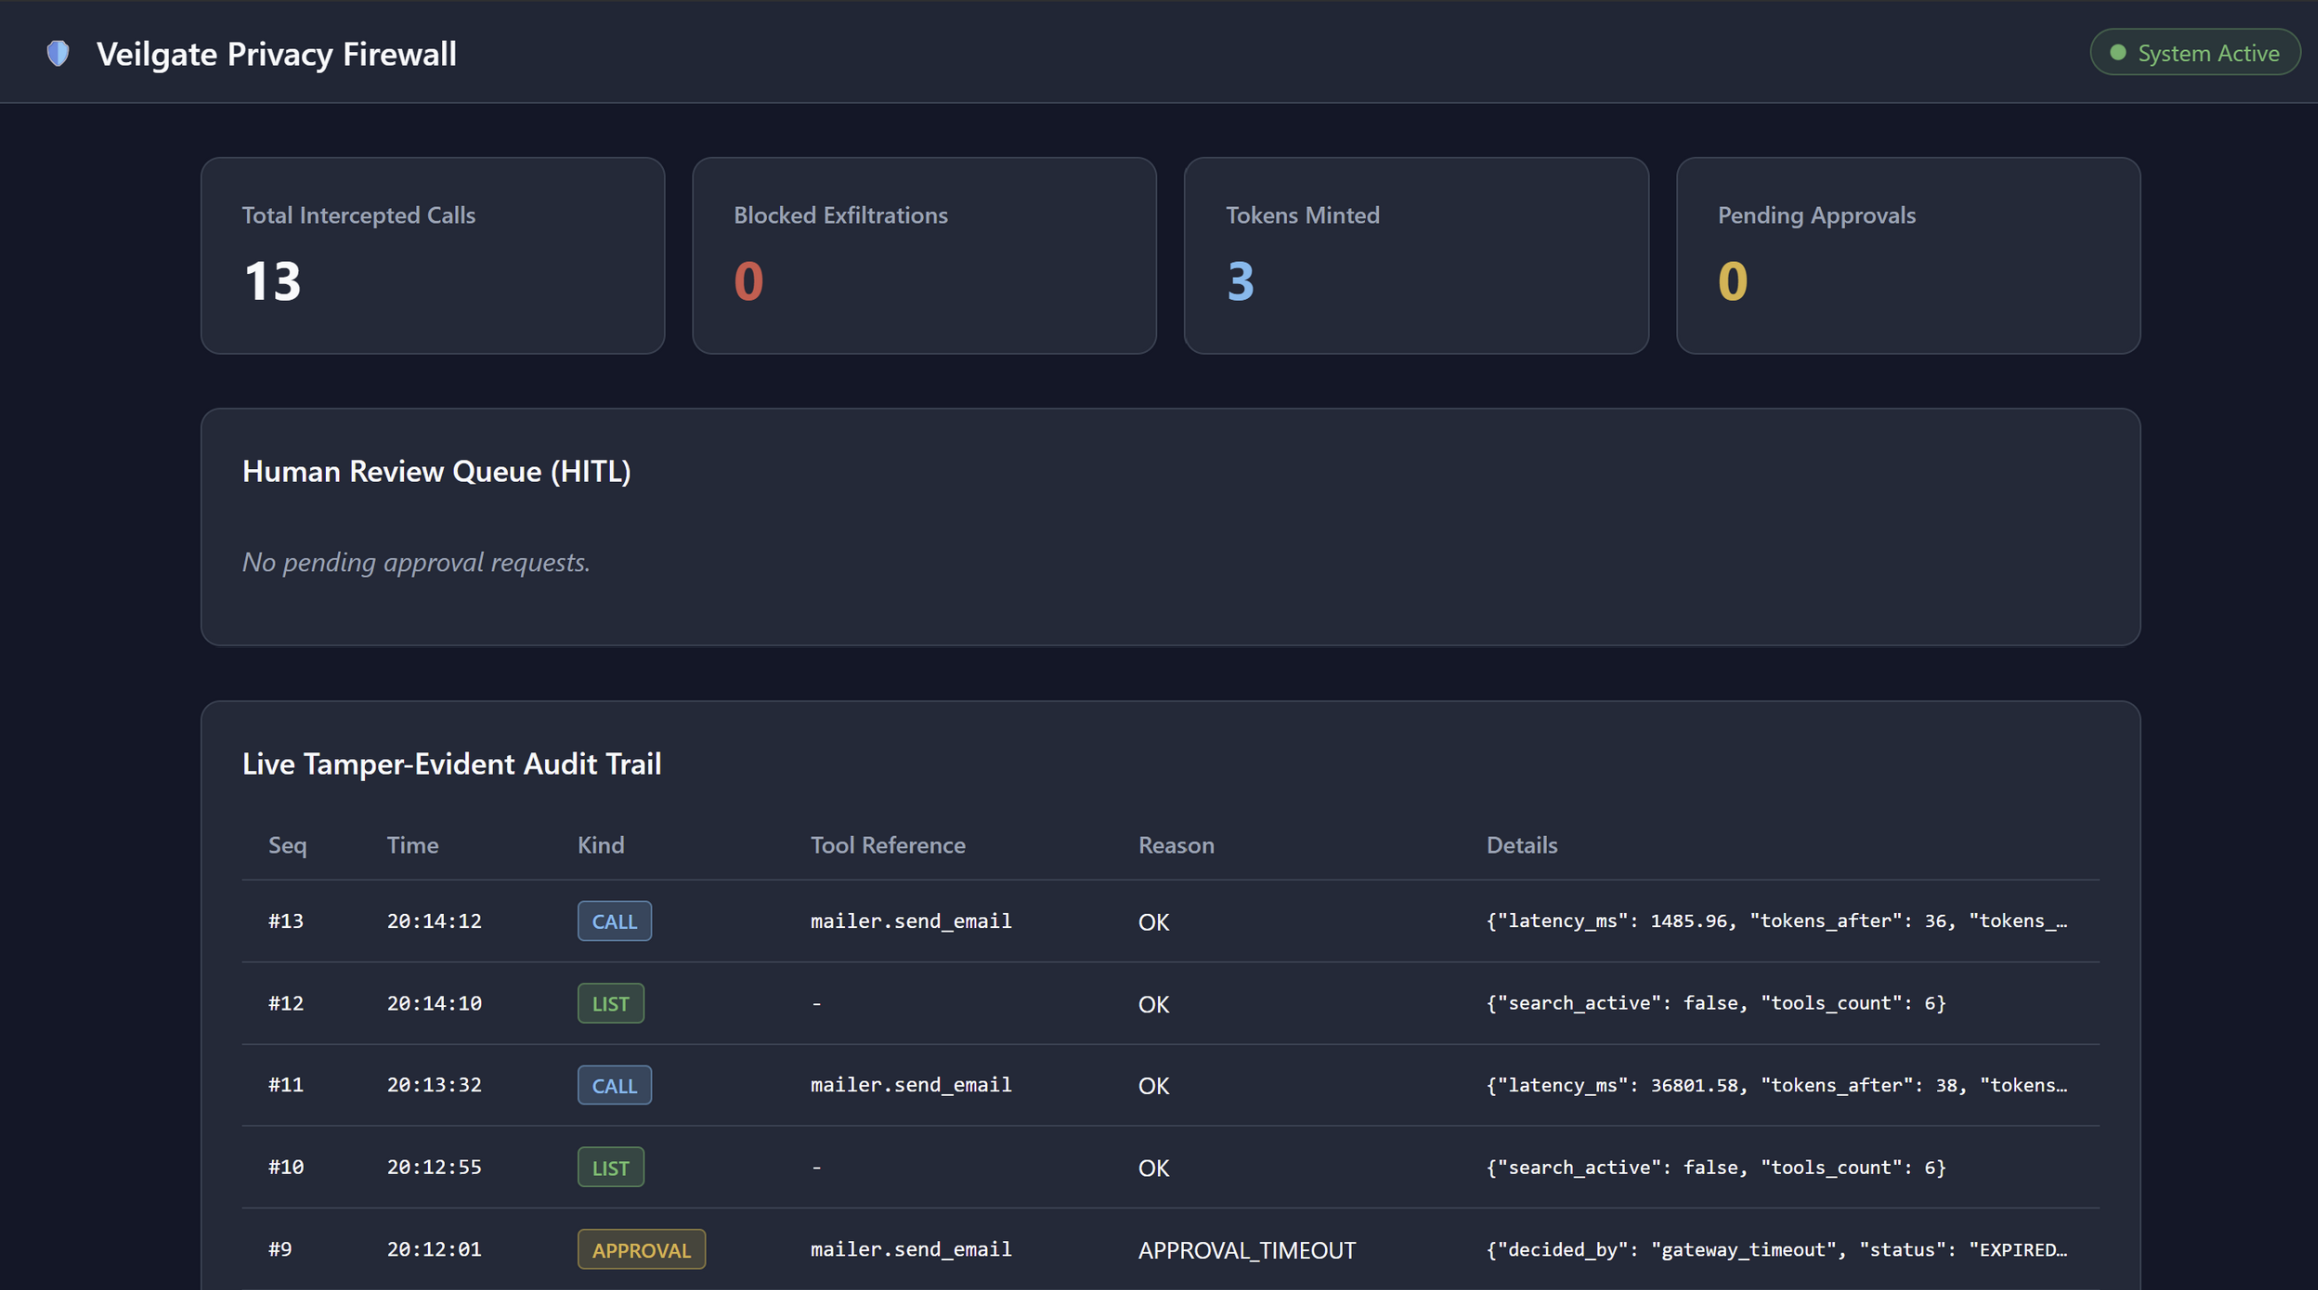Select the Tokens Minted value 3

[1240, 281]
